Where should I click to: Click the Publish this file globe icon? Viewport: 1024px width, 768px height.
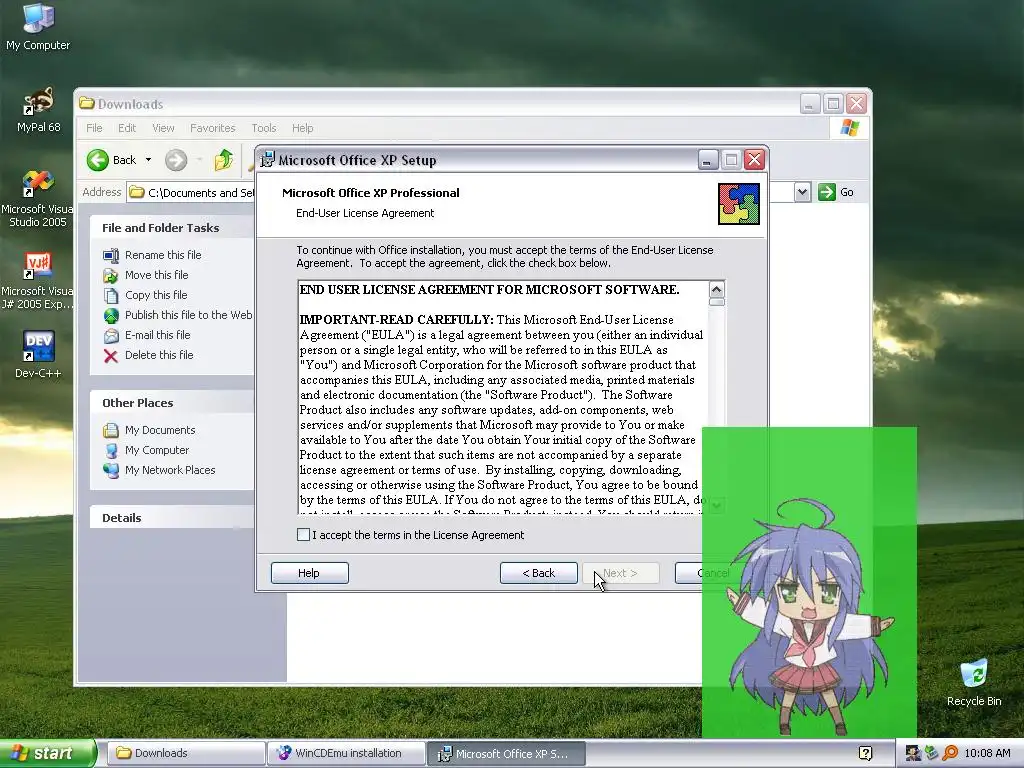111,315
